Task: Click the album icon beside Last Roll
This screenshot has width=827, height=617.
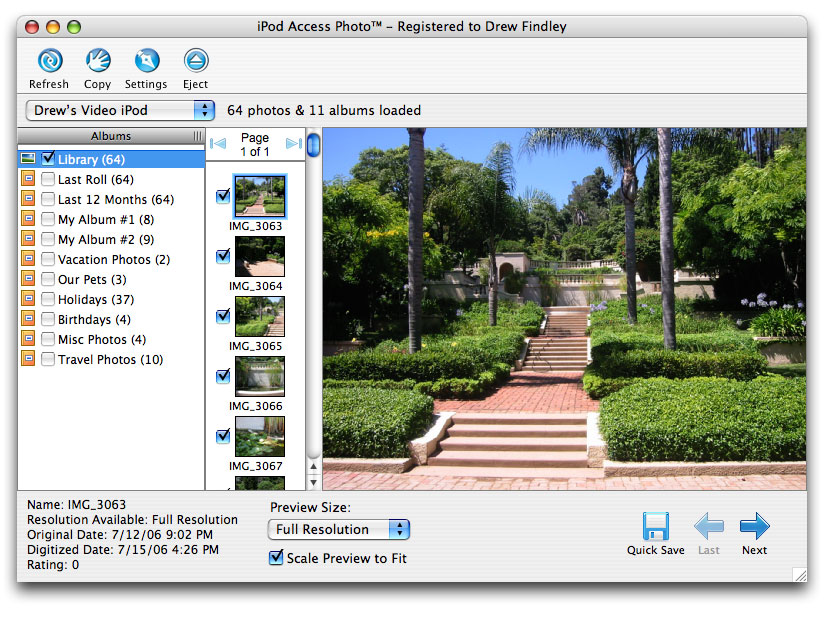Action: (28, 179)
